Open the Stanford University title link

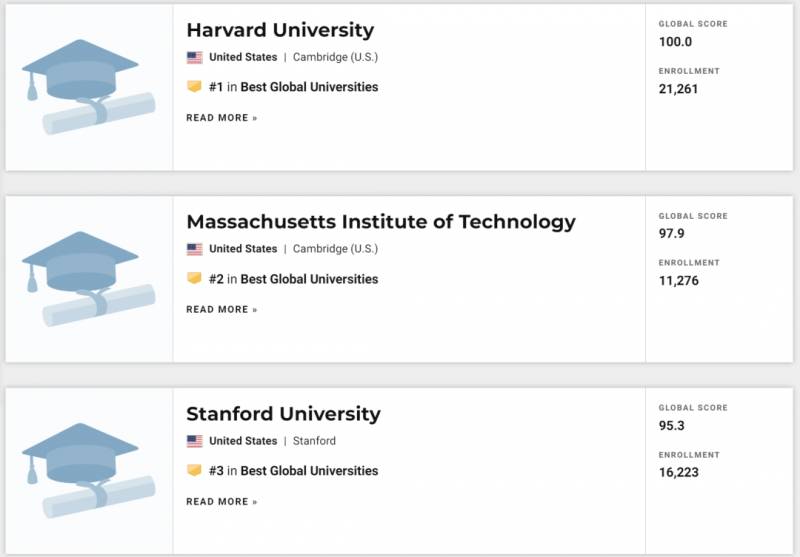point(283,414)
